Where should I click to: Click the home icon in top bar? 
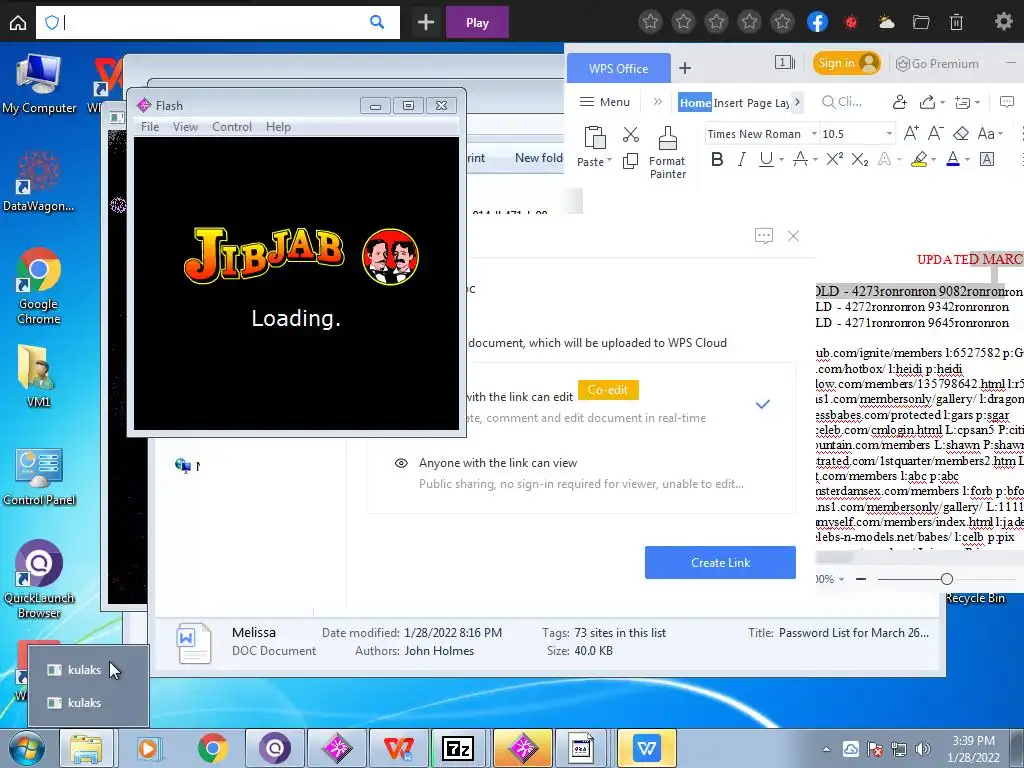(18, 22)
